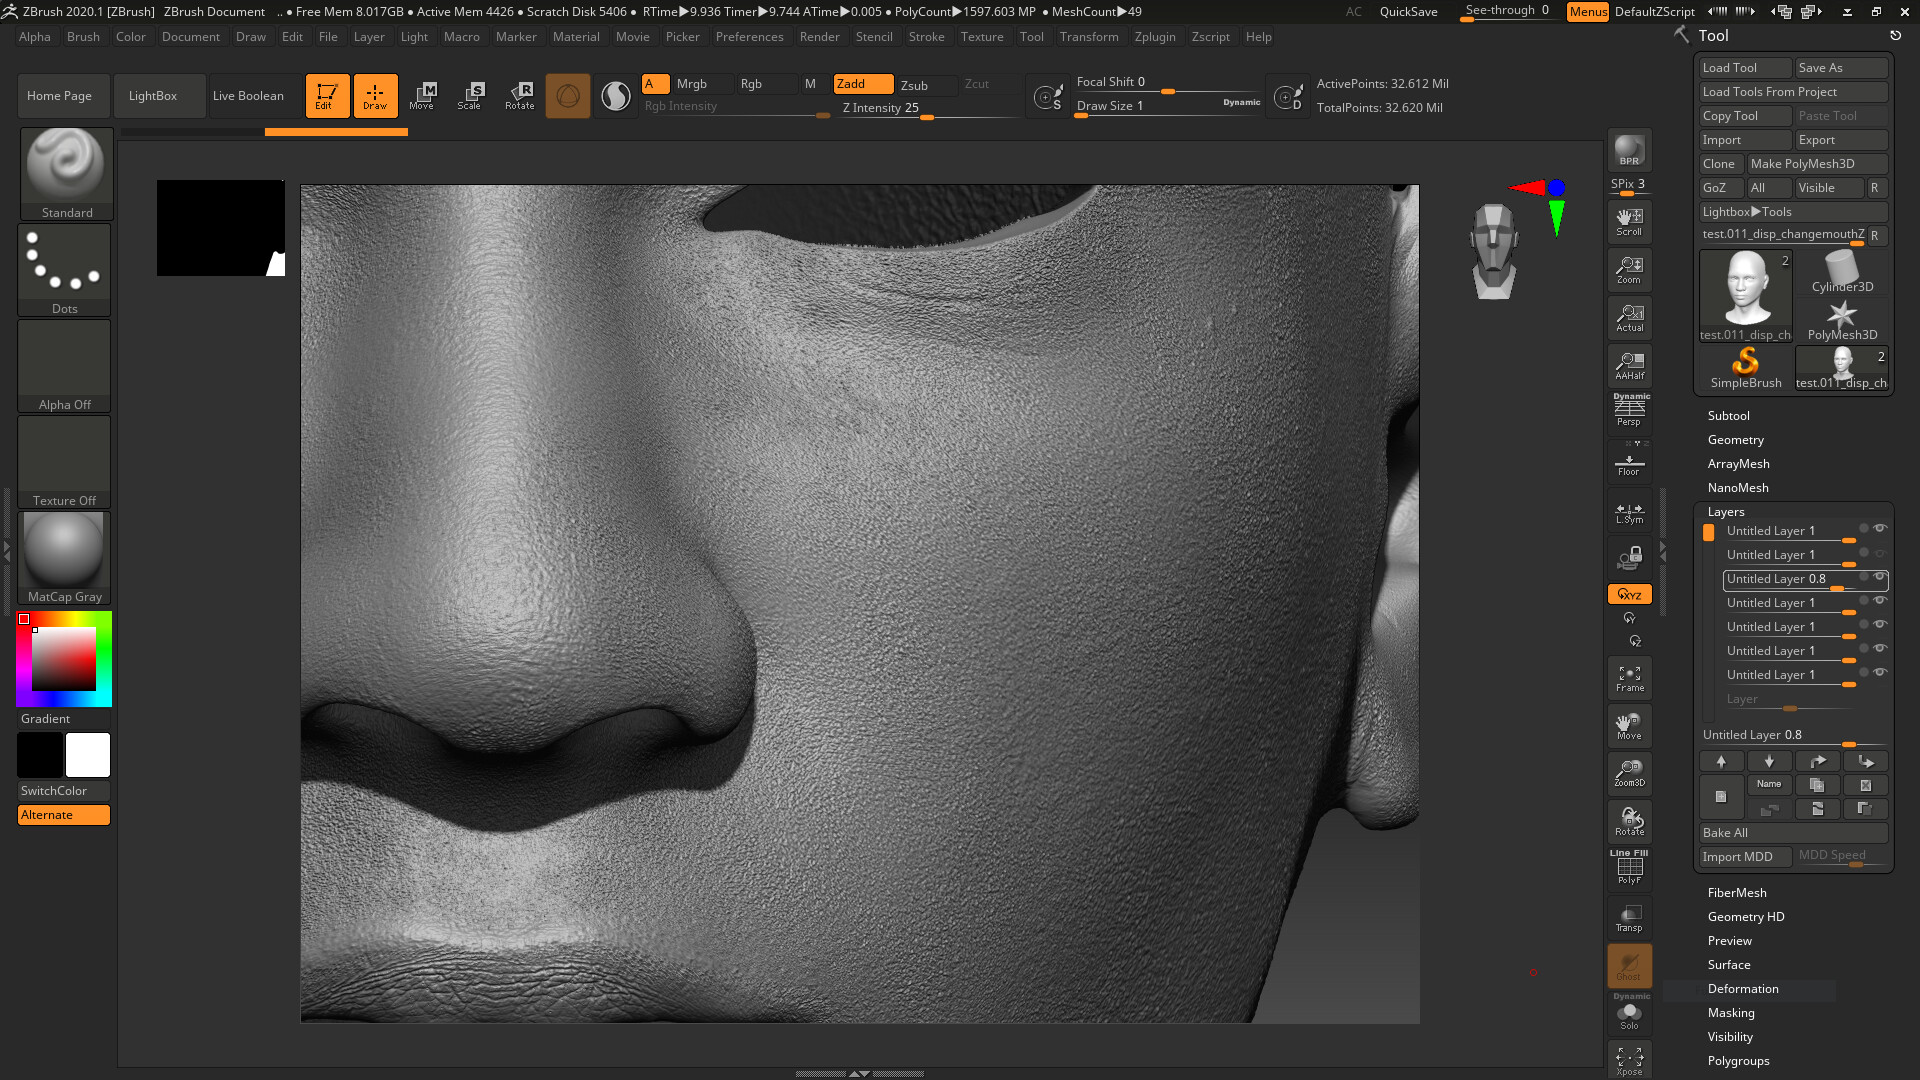Hide the Untitled Layer 0.8 eye toggle
1920x1080 pixels.
coord(1881,579)
